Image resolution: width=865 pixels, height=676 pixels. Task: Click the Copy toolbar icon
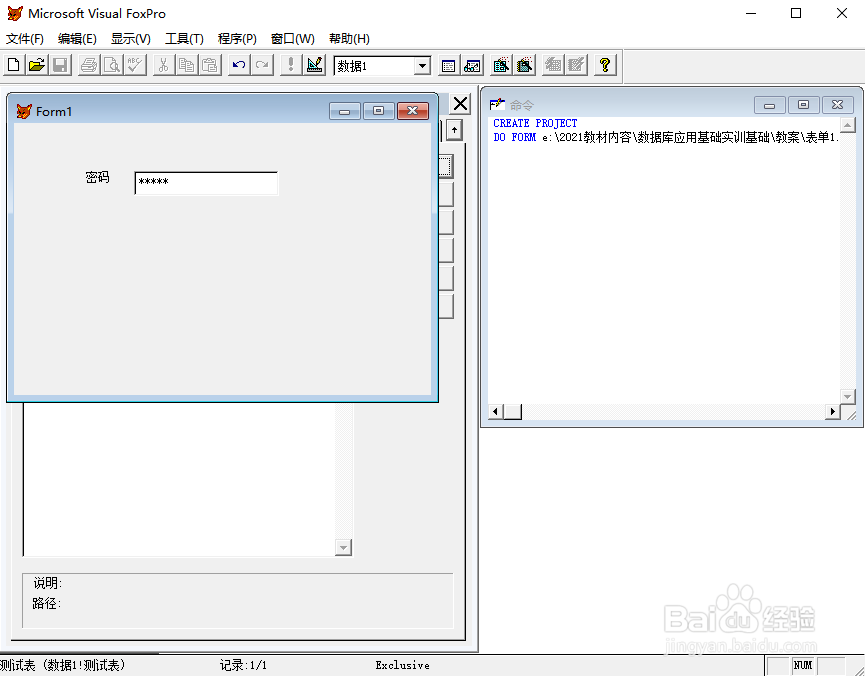coord(186,65)
